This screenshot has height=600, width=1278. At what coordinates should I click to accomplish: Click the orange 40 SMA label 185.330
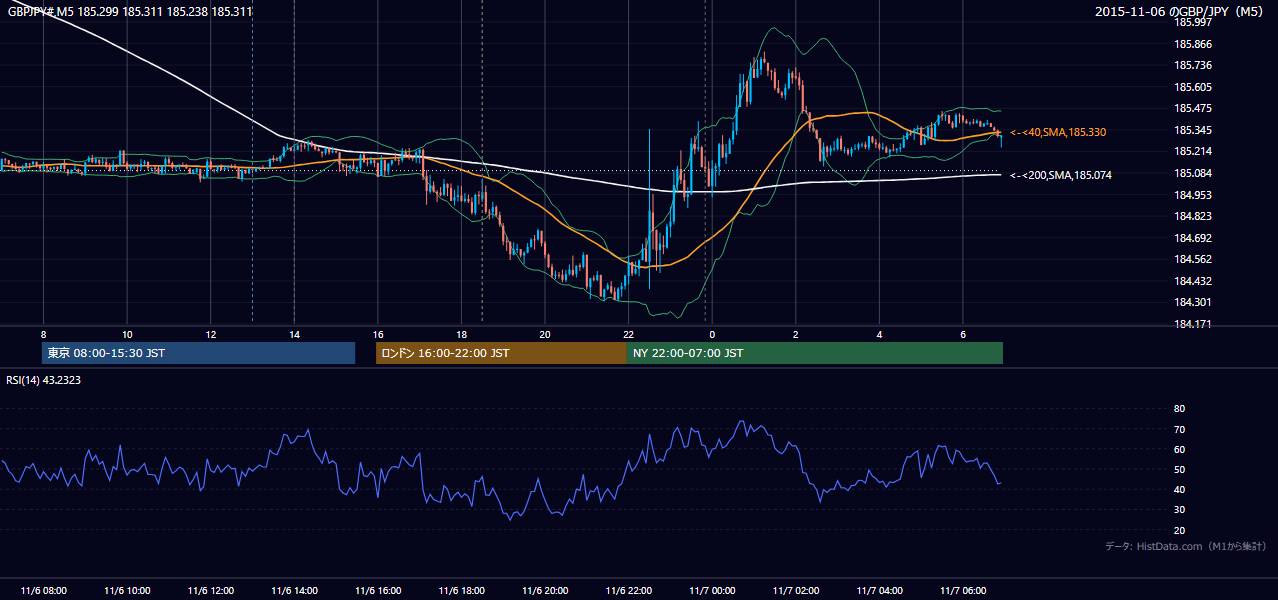click(1058, 132)
